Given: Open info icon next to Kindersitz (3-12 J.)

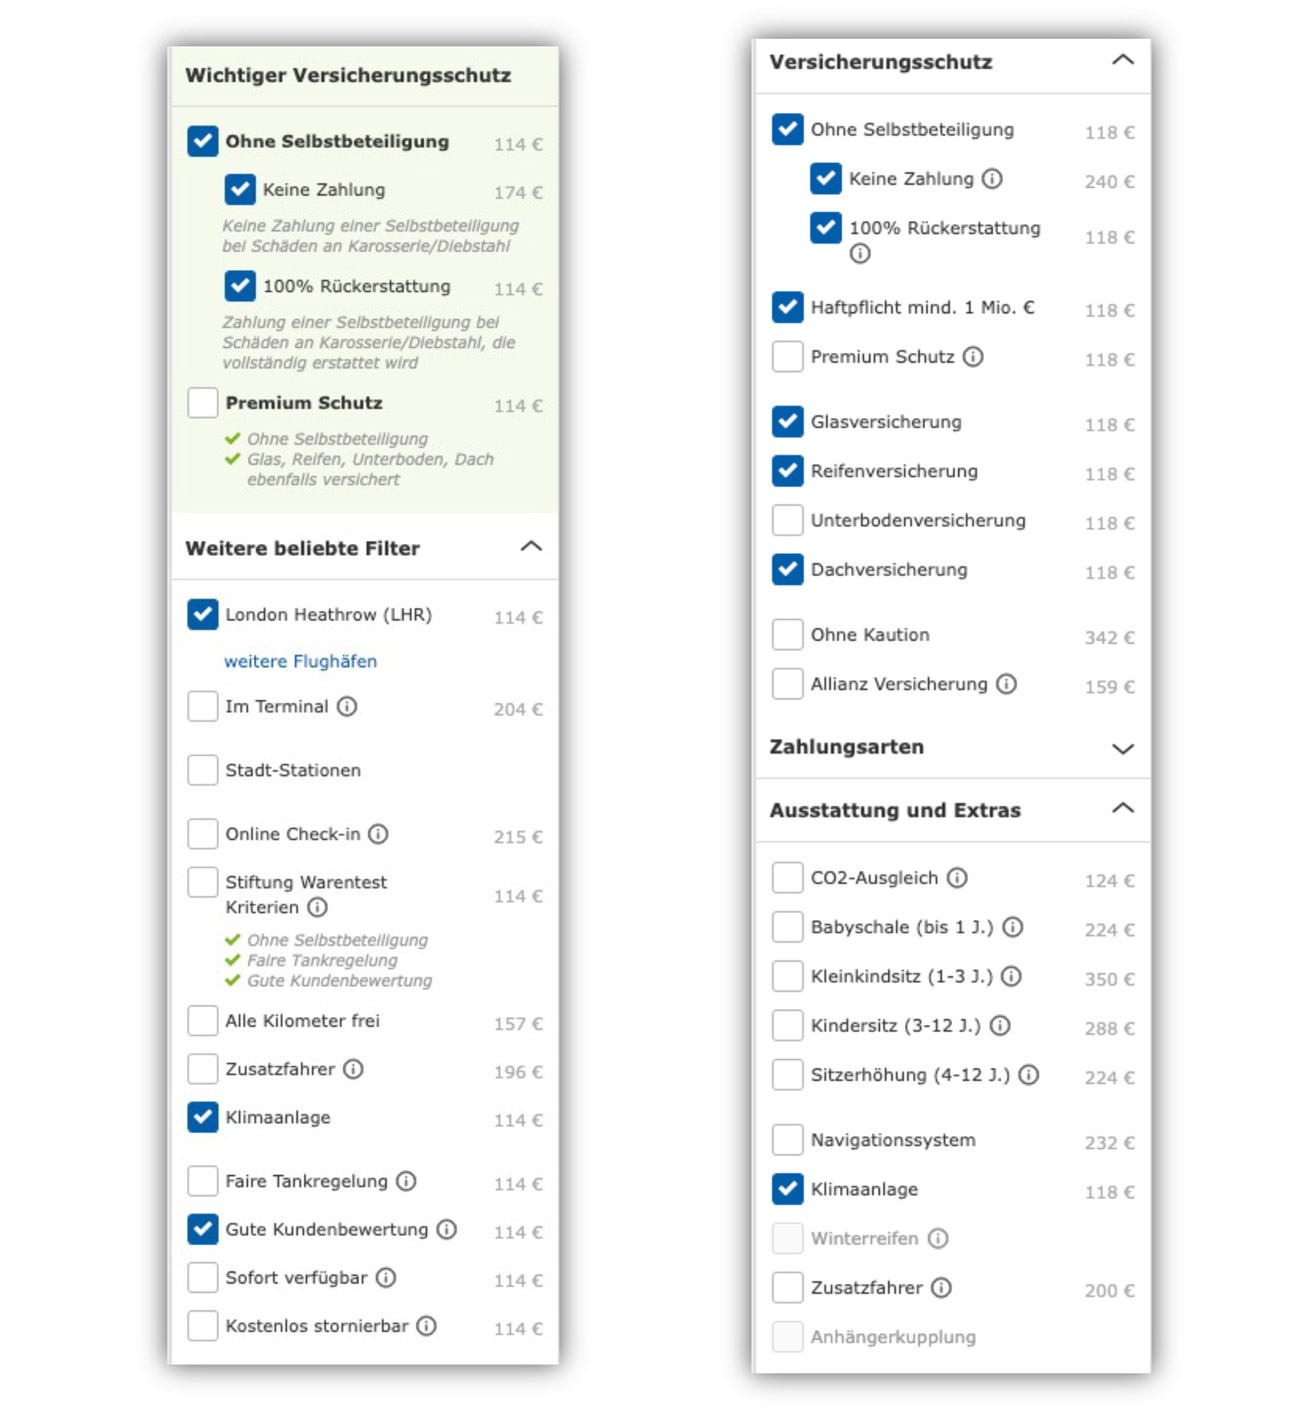Looking at the screenshot, I should pyautogui.click(x=1000, y=1025).
